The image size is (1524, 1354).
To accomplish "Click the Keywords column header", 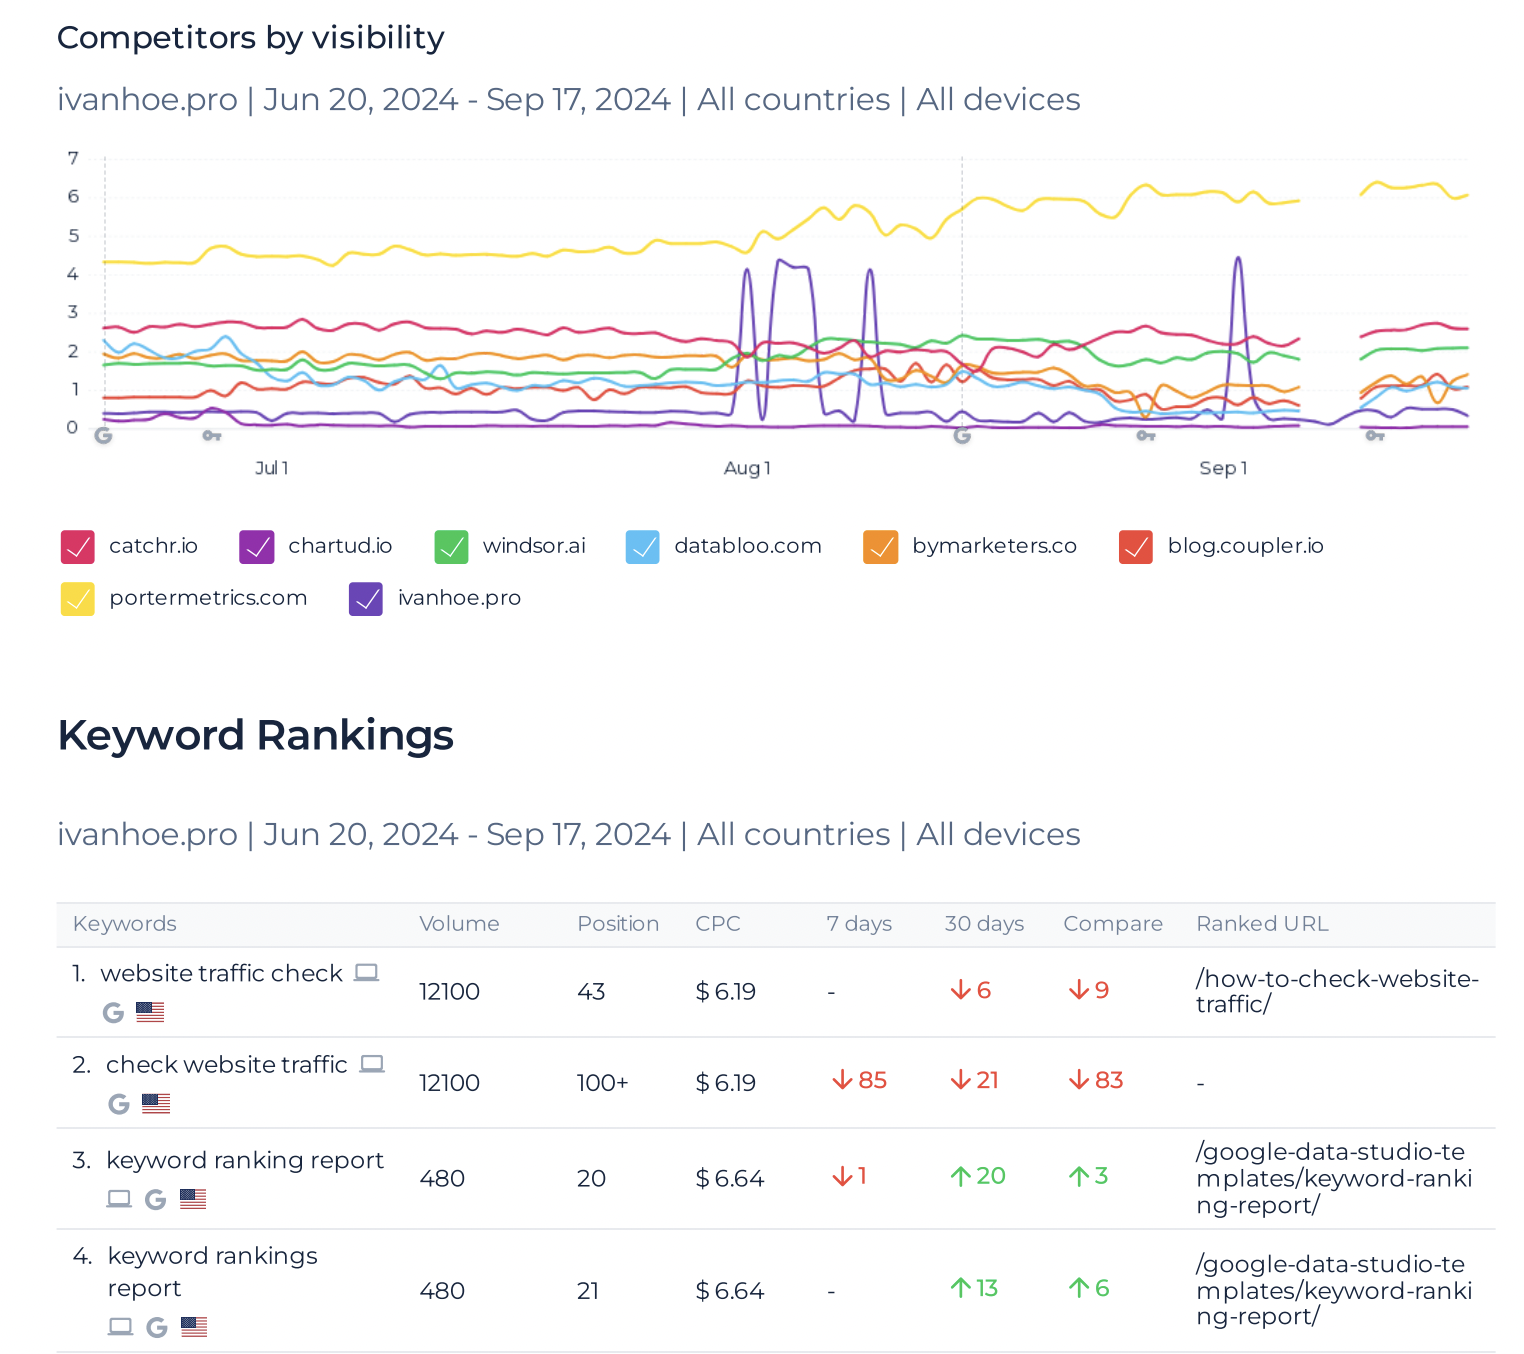I will pyautogui.click(x=125, y=924).
